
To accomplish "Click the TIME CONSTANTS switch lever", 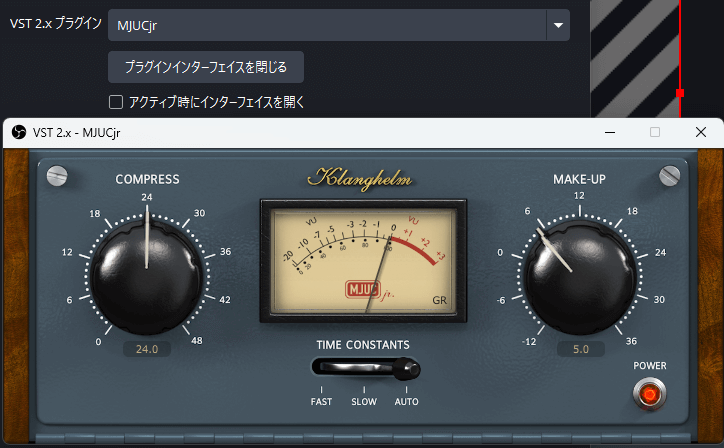I will (x=405, y=369).
